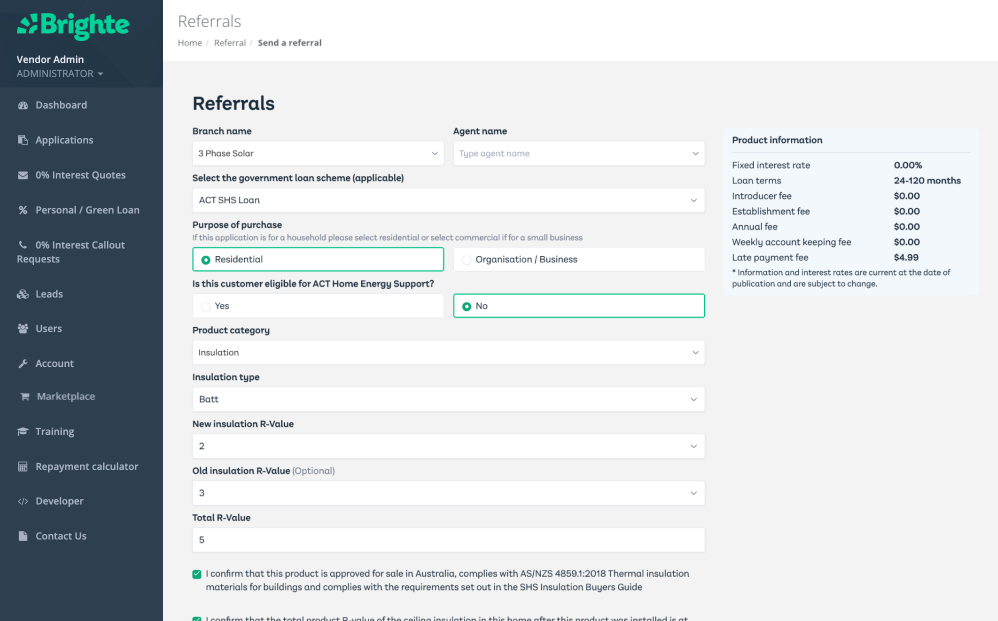The height and width of the screenshot is (621, 998).
Task: Open the Branch name dropdown
Action: [317, 154]
